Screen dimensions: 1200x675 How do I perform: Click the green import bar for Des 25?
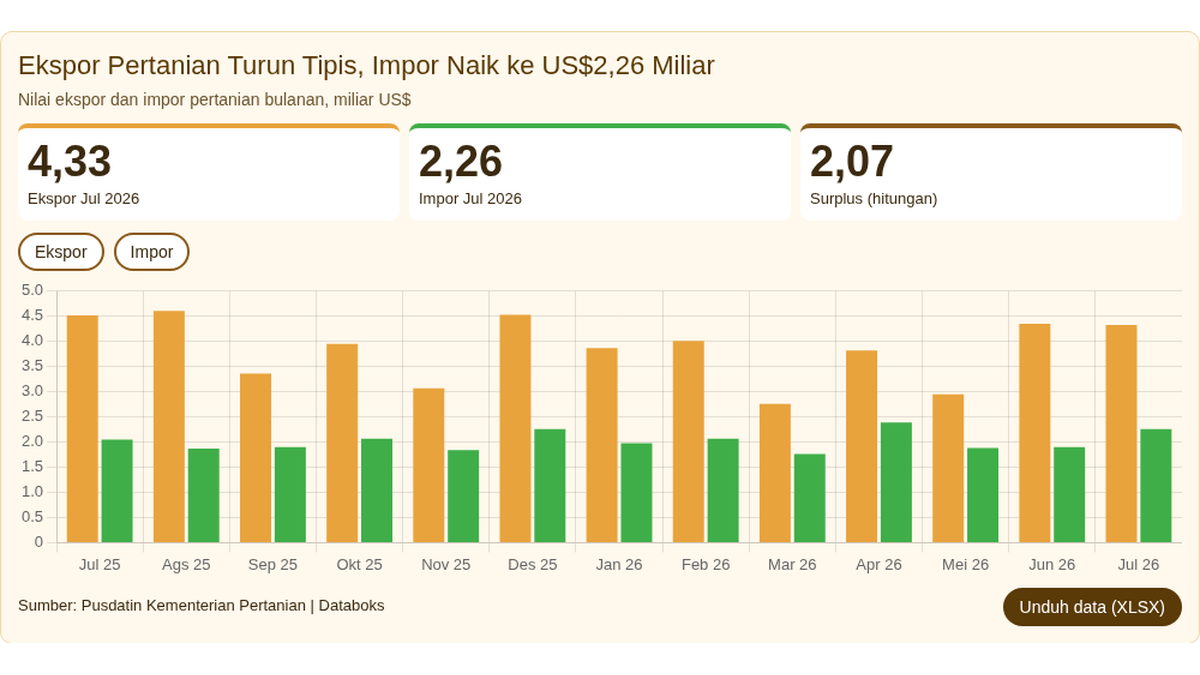tap(550, 486)
